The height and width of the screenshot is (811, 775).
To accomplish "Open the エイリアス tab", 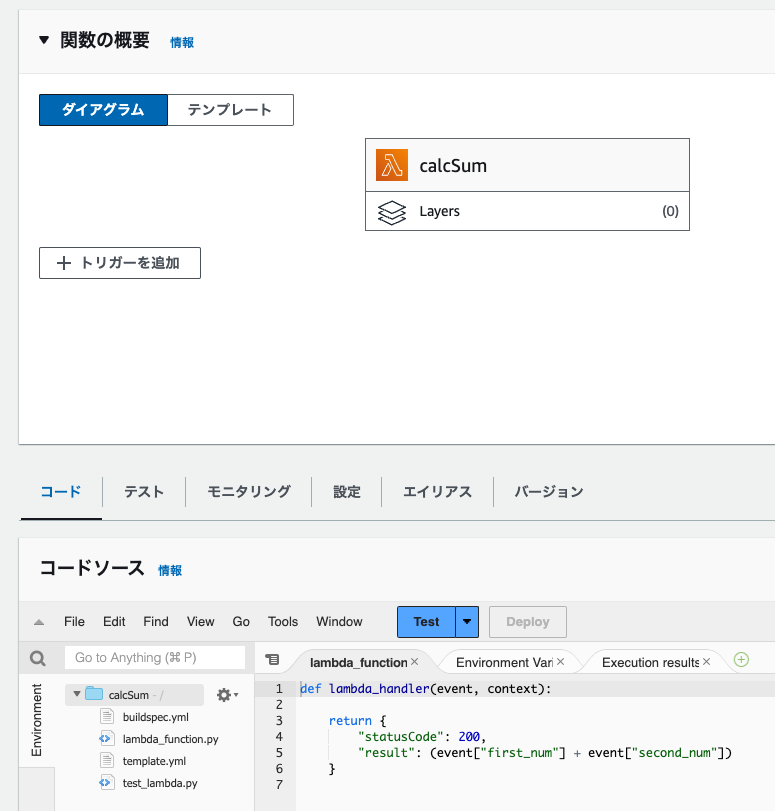I will point(438,492).
